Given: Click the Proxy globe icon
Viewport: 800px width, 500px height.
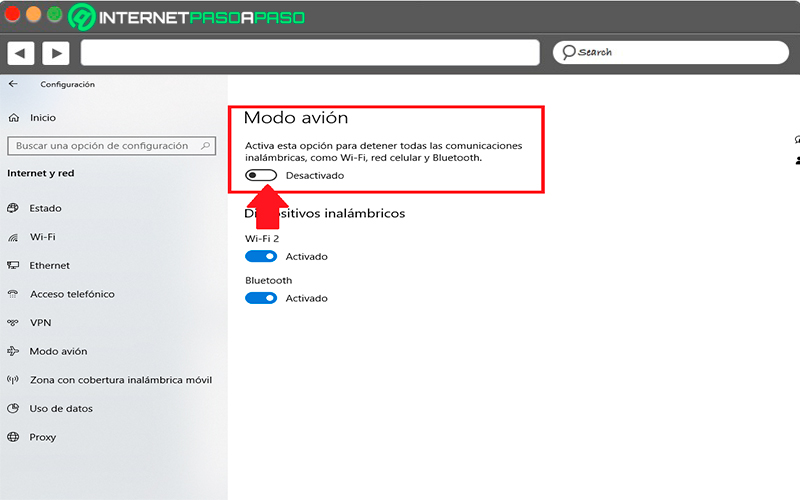Looking at the screenshot, I should pyautogui.click(x=13, y=437).
